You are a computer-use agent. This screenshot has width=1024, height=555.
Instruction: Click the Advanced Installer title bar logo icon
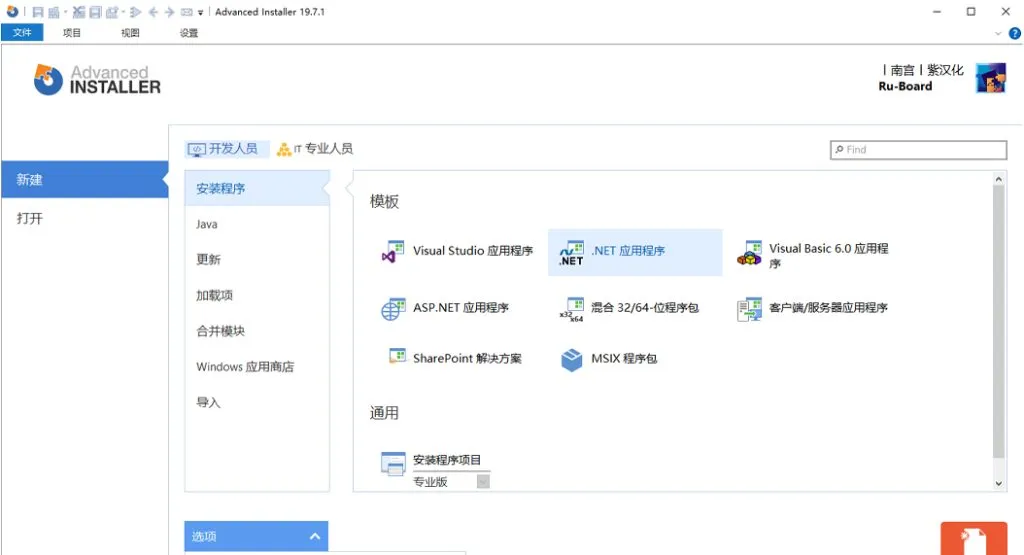pyautogui.click(x=12, y=11)
